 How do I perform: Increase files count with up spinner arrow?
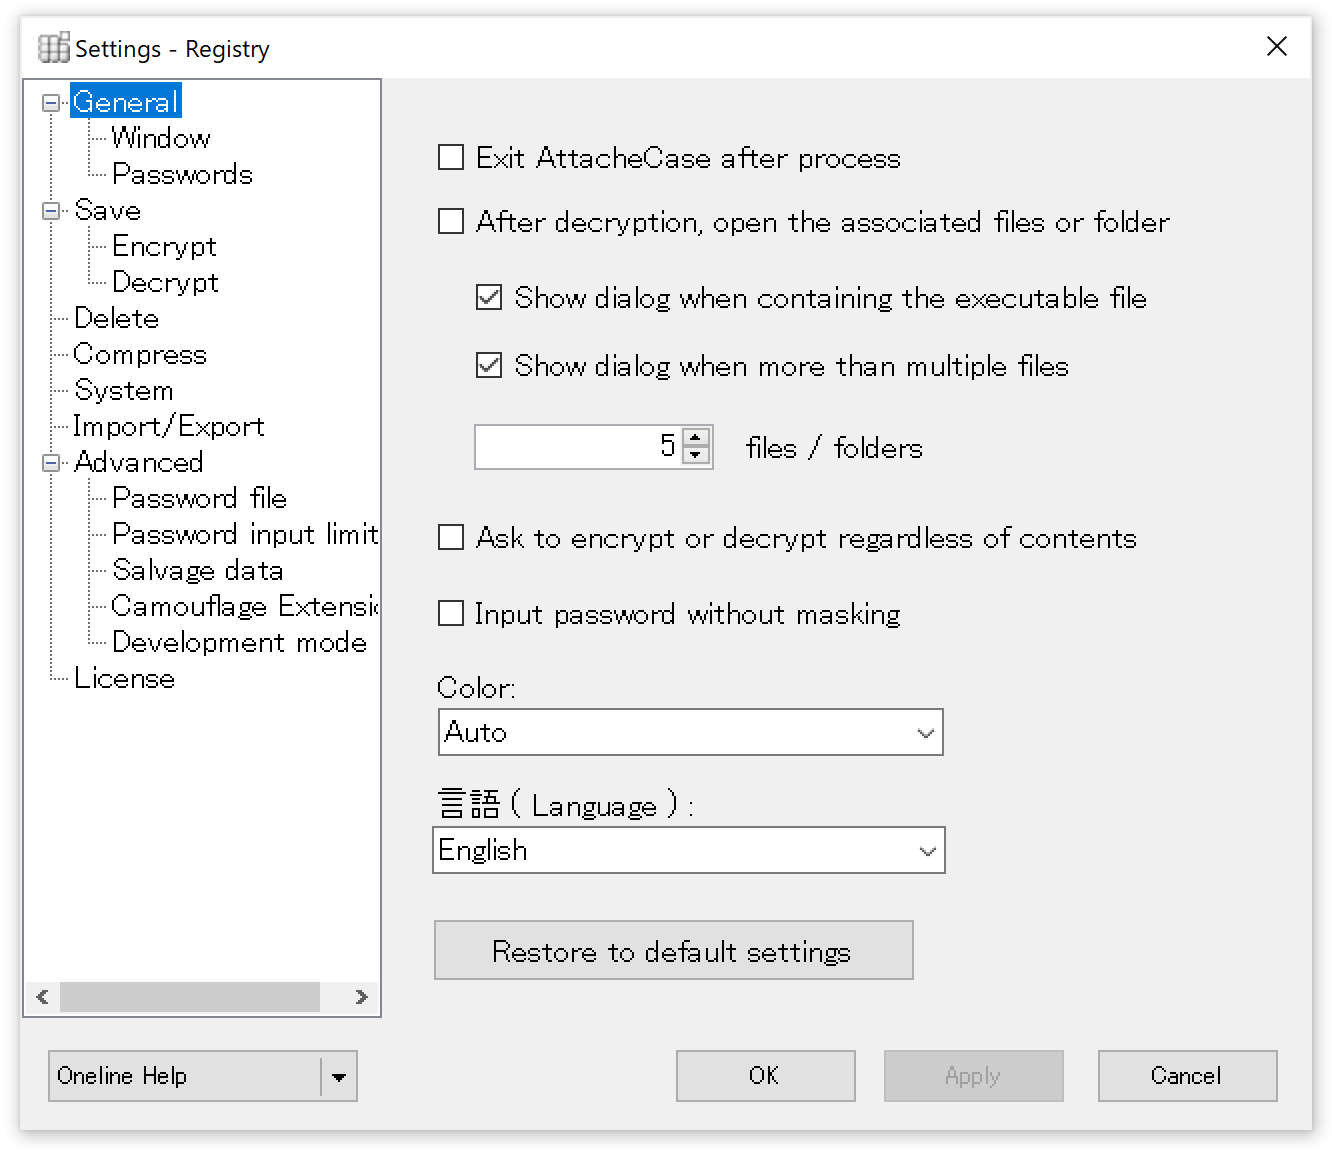pos(697,437)
